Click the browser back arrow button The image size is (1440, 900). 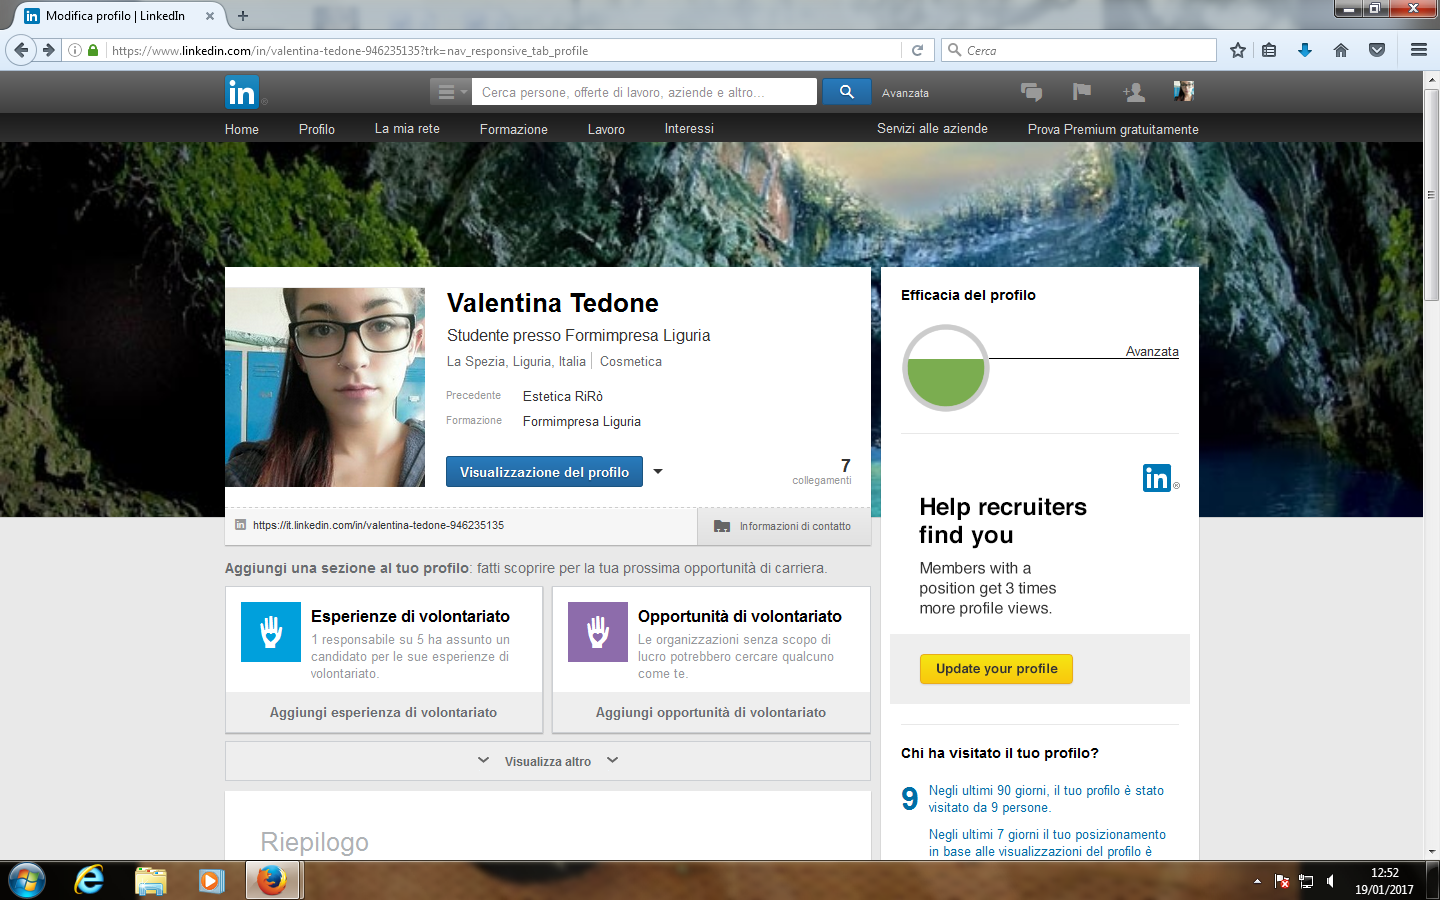(x=21, y=50)
